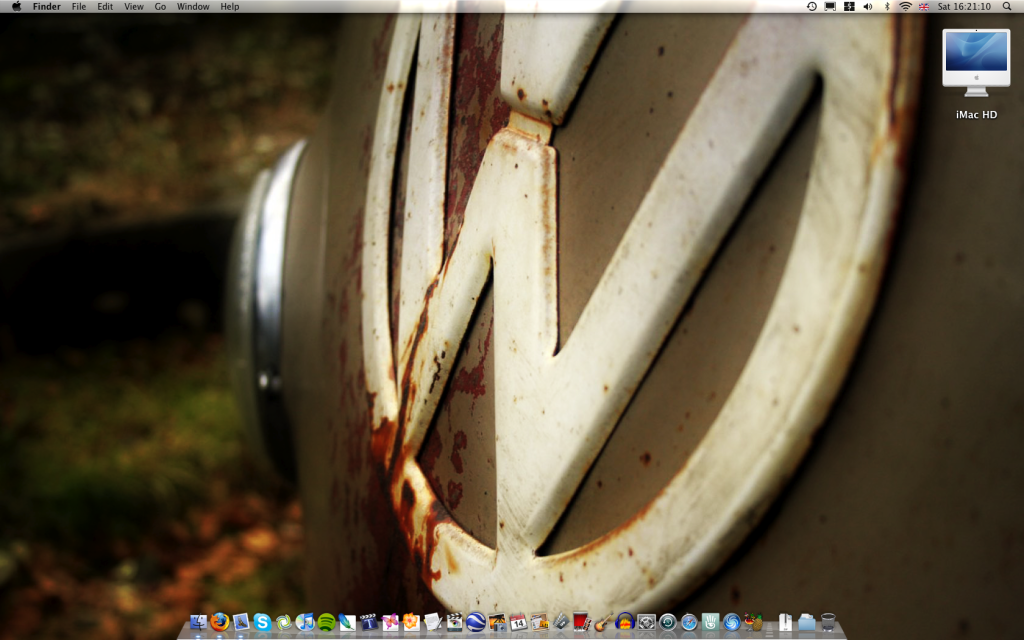Open the orange flower app

(411, 622)
